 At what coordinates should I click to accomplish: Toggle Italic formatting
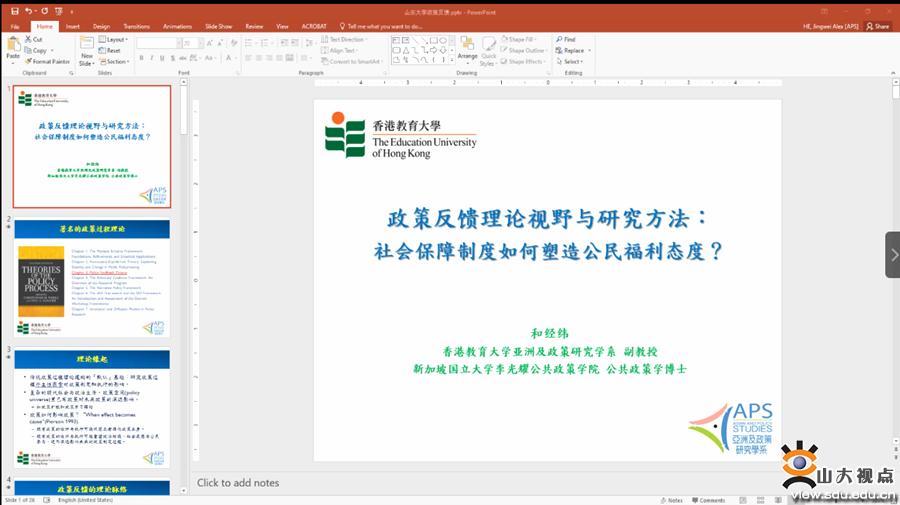pos(152,58)
